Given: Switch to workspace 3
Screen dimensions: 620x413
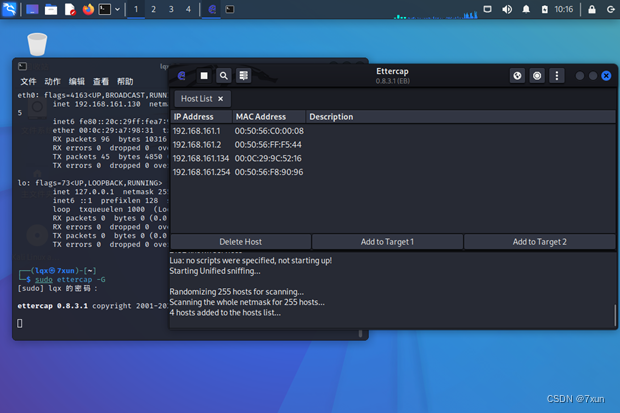Looking at the screenshot, I should pos(171,9).
